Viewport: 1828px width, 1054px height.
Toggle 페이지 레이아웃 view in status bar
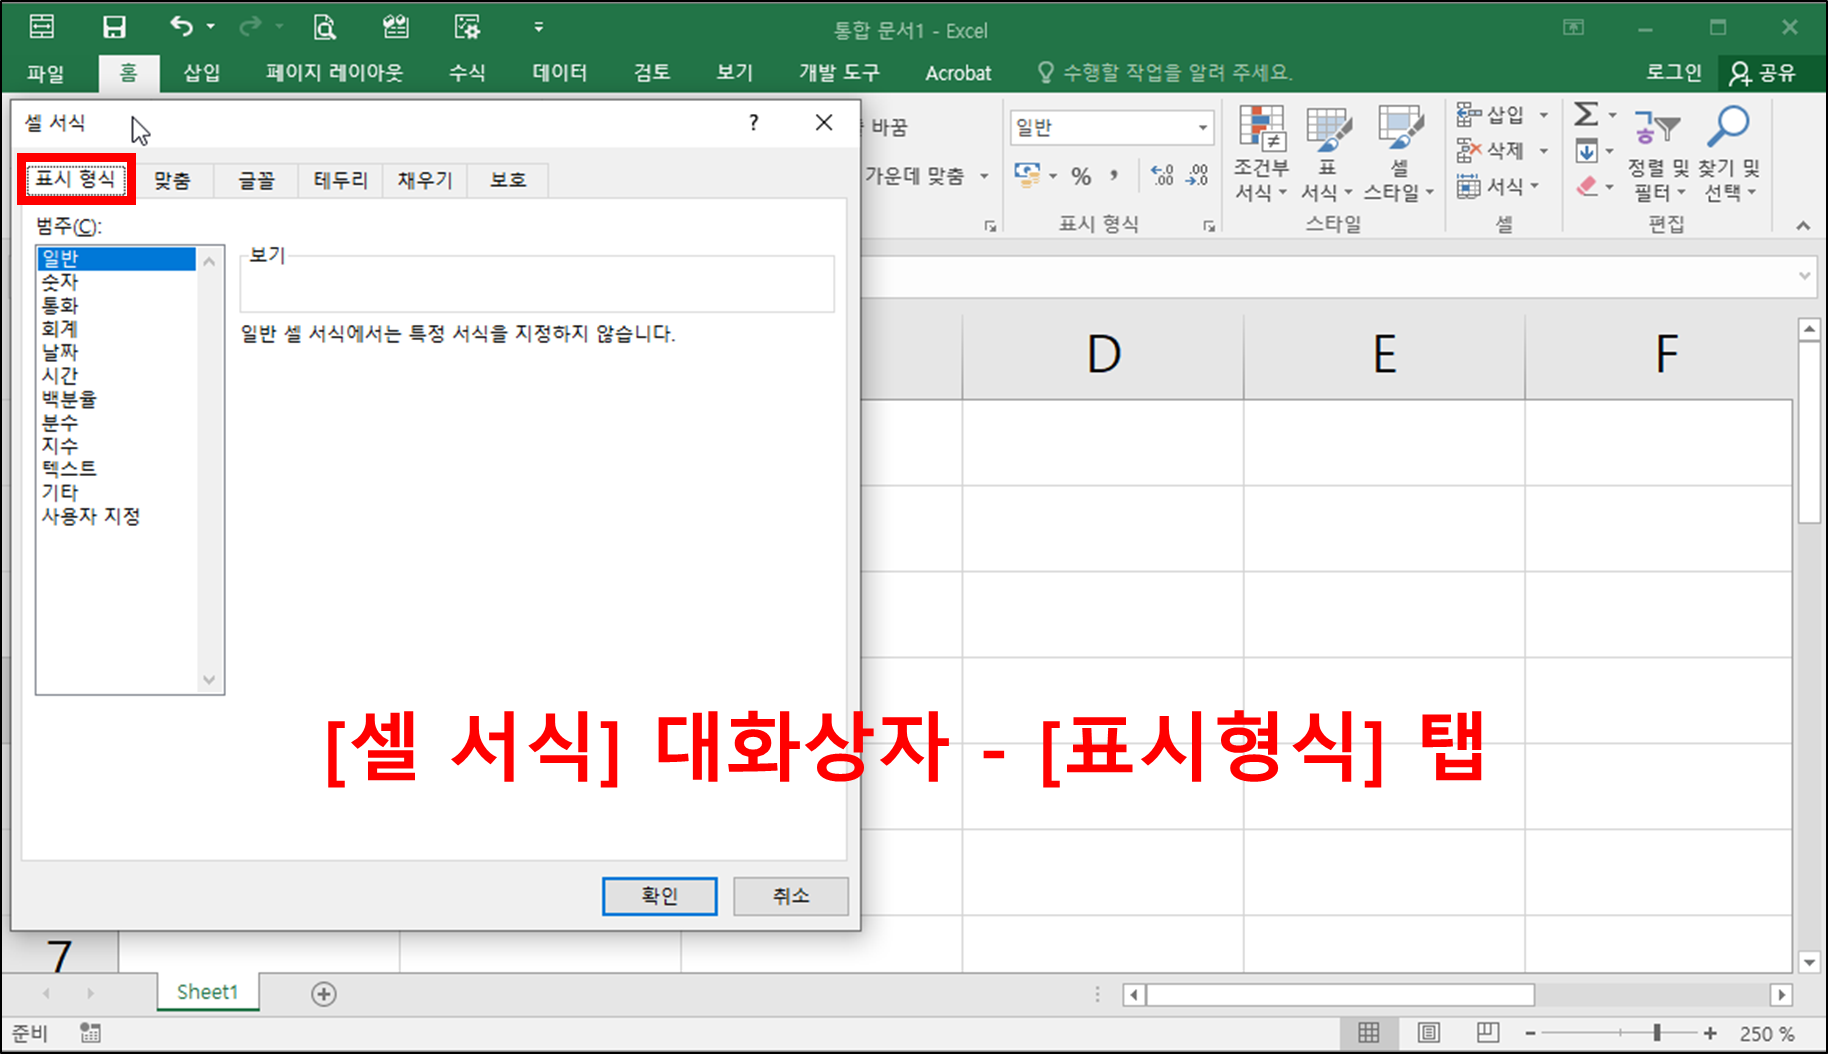pyautogui.click(x=1427, y=1031)
